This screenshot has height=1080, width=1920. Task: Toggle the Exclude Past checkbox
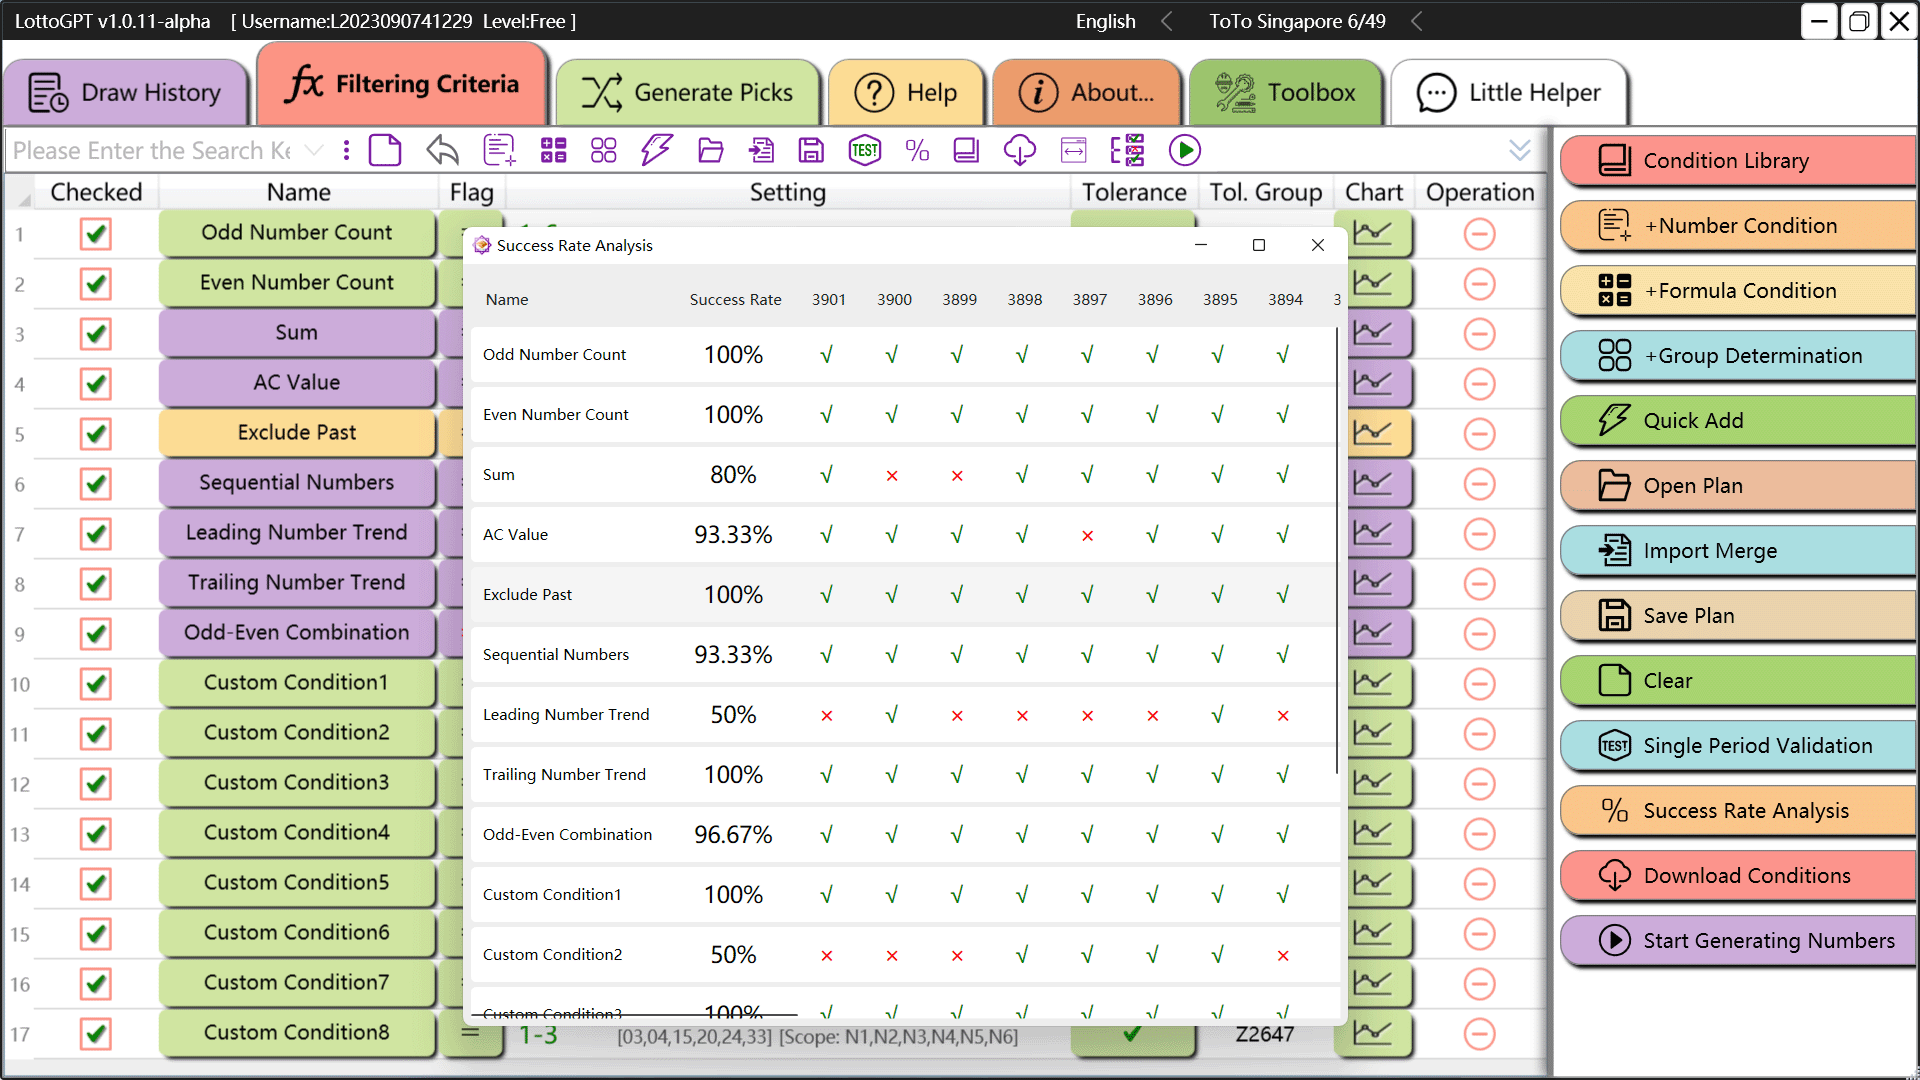pos(96,434)
